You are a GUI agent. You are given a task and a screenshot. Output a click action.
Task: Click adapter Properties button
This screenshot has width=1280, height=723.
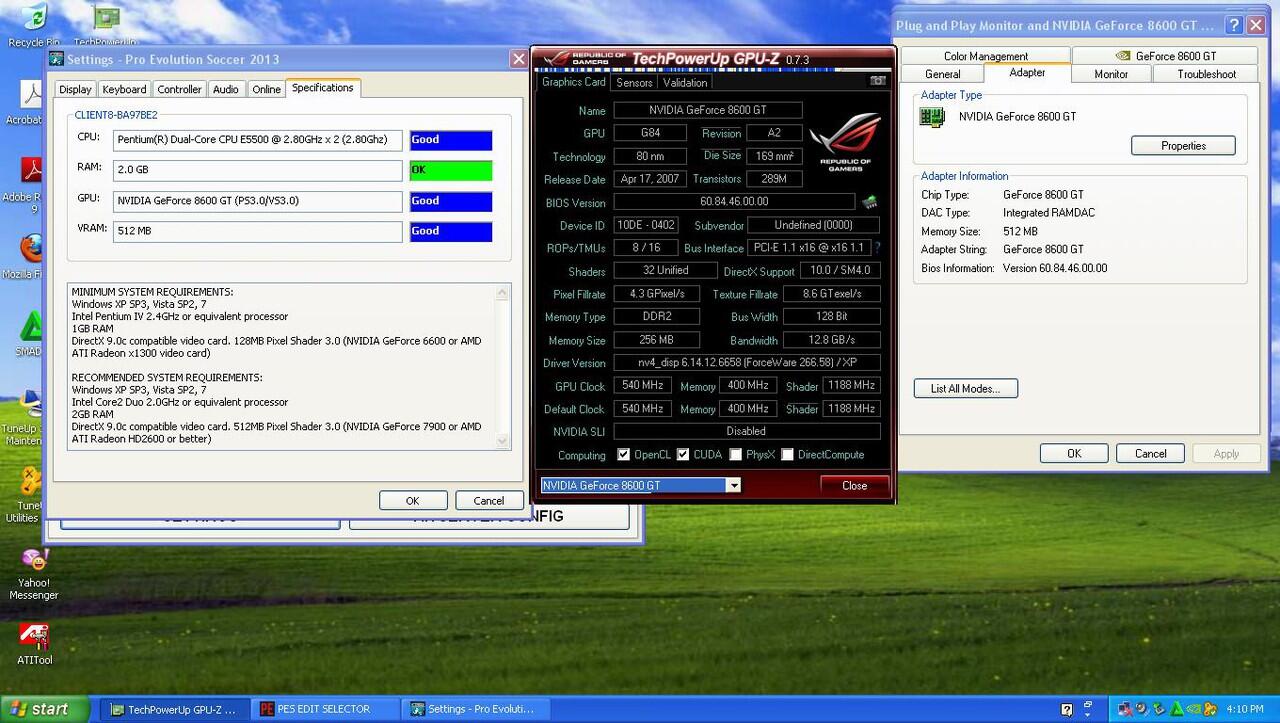tap(1183, 146)
